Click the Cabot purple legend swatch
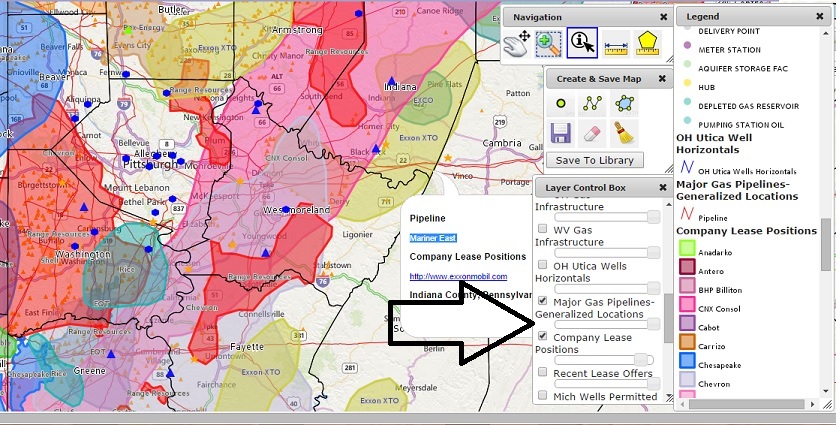The width and height of the screenshot is (836, 425). tap(687, 323)
